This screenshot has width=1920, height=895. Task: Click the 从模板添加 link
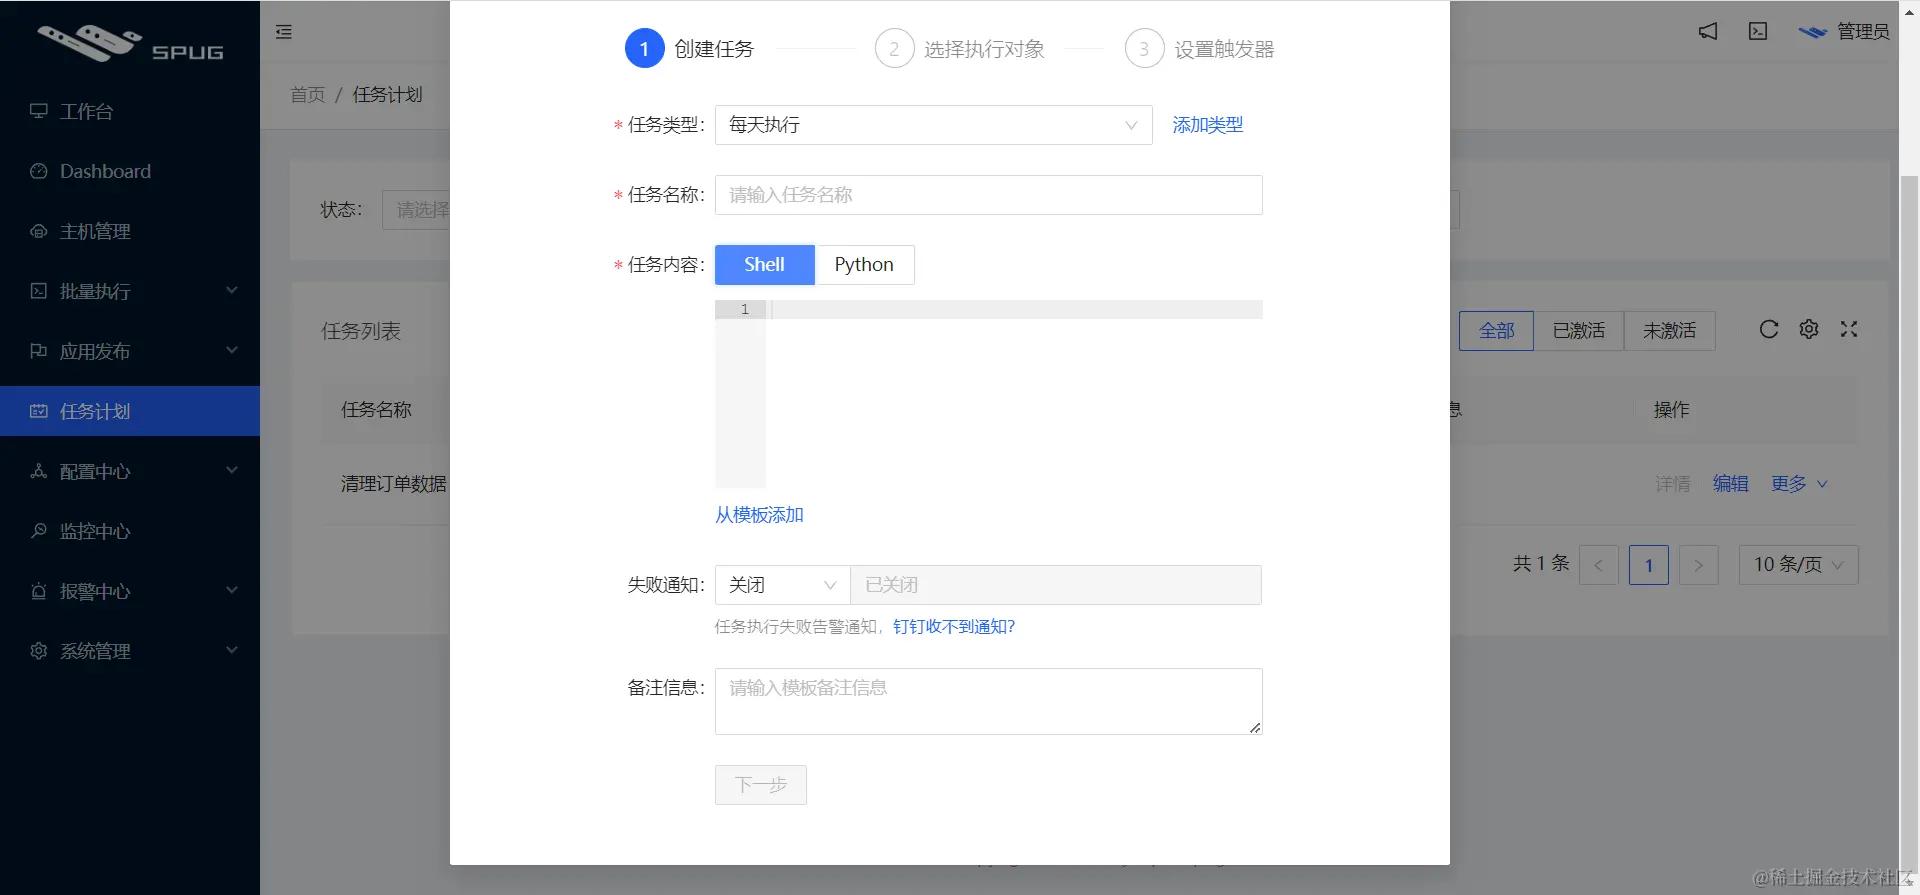[x=759, y=515]
